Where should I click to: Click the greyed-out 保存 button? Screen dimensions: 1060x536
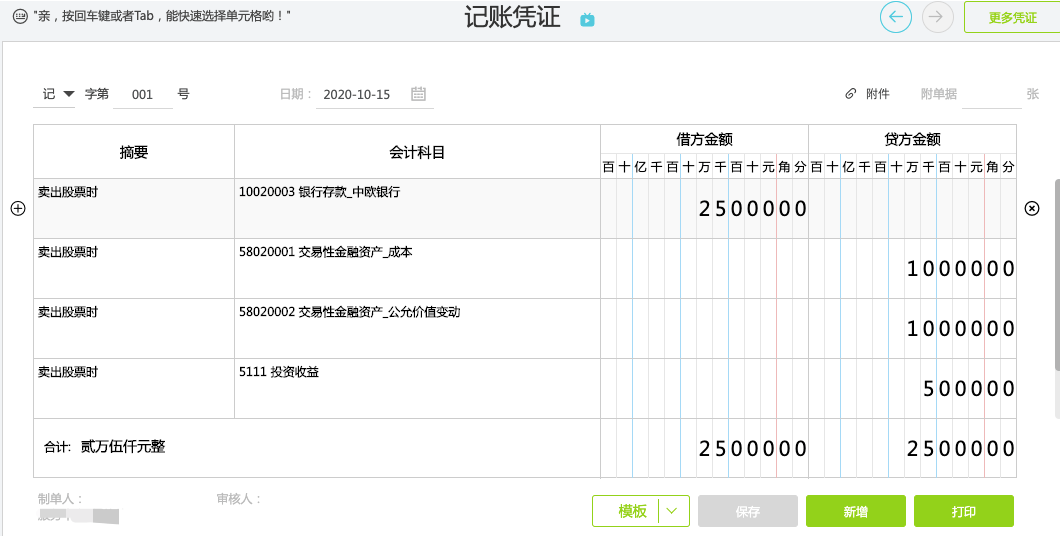click(747, 511)
